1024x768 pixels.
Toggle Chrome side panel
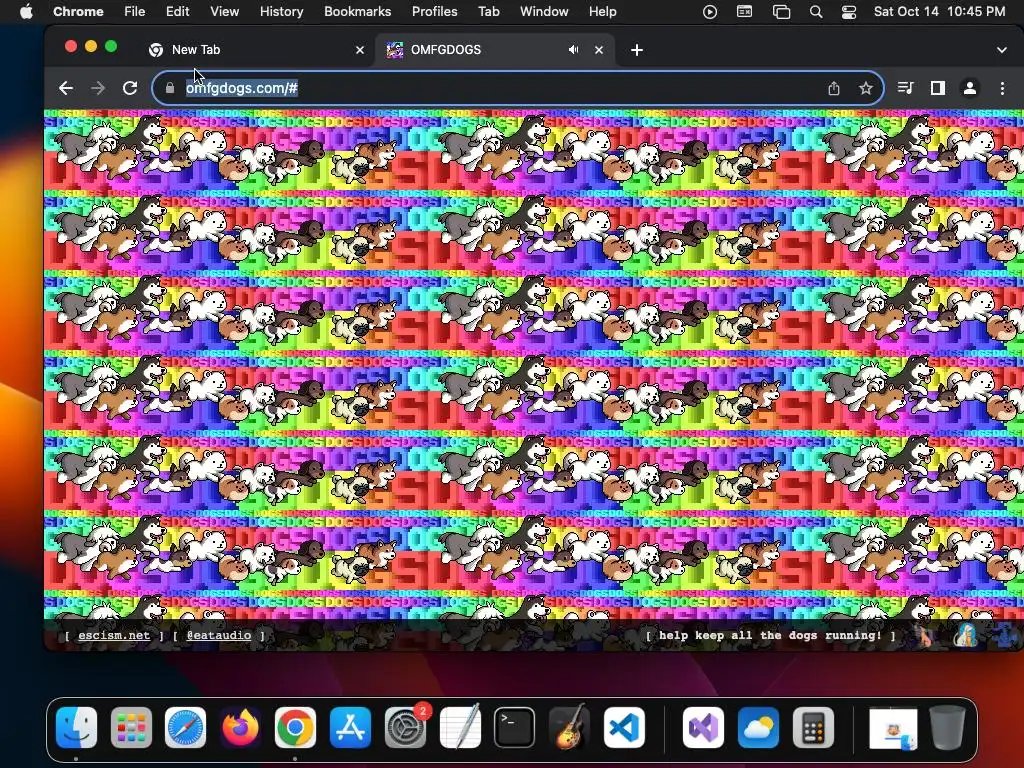coord(938,88)
